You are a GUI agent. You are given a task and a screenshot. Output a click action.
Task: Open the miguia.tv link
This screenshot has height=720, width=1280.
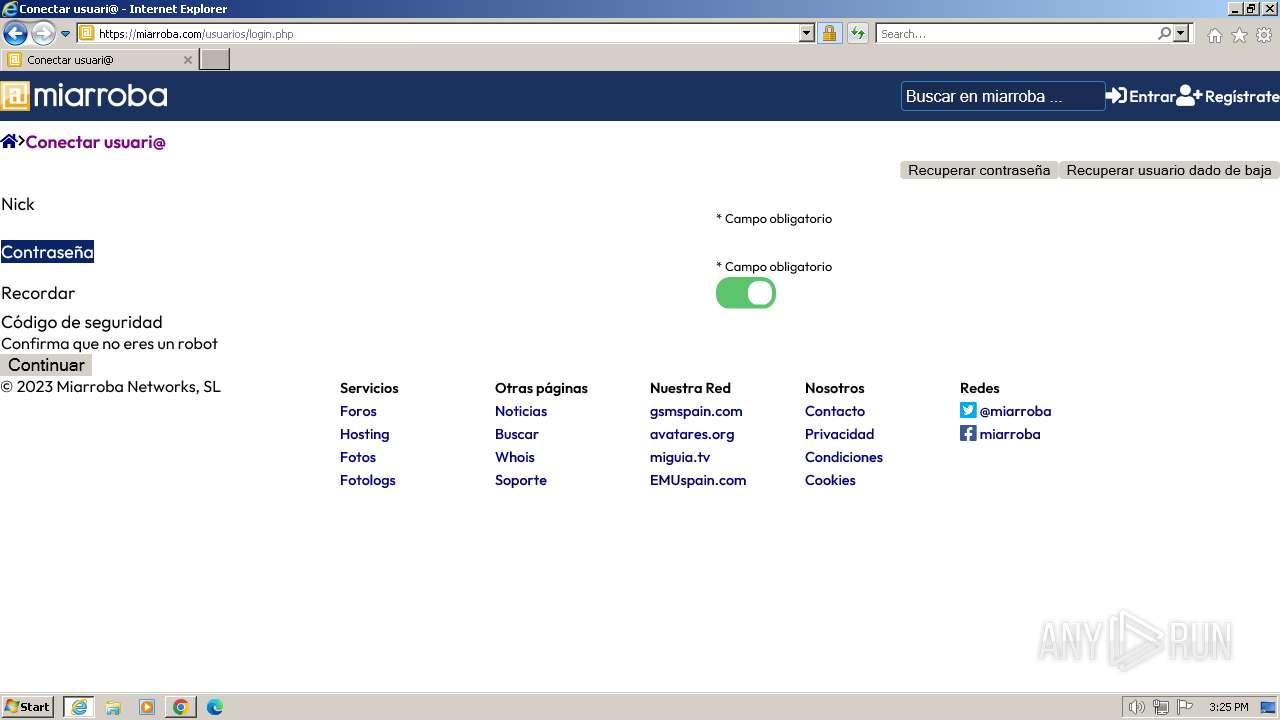(x=680, y=457)
